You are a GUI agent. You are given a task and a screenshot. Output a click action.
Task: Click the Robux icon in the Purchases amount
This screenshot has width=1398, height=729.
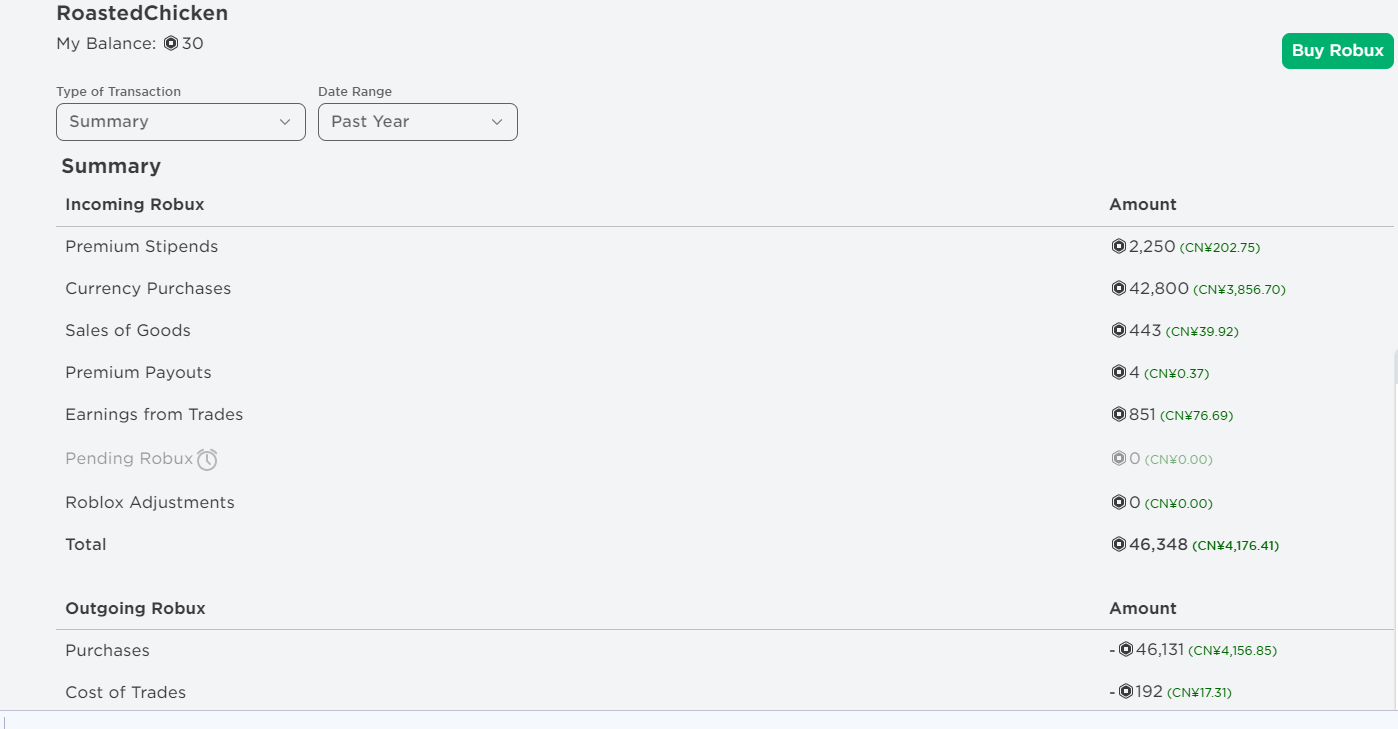(x=1125, y=650)
